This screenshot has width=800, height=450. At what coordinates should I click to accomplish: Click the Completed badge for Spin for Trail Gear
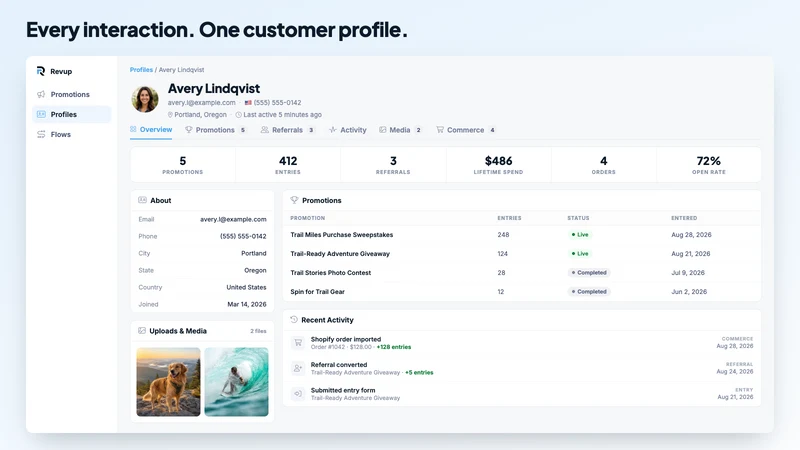589,292
